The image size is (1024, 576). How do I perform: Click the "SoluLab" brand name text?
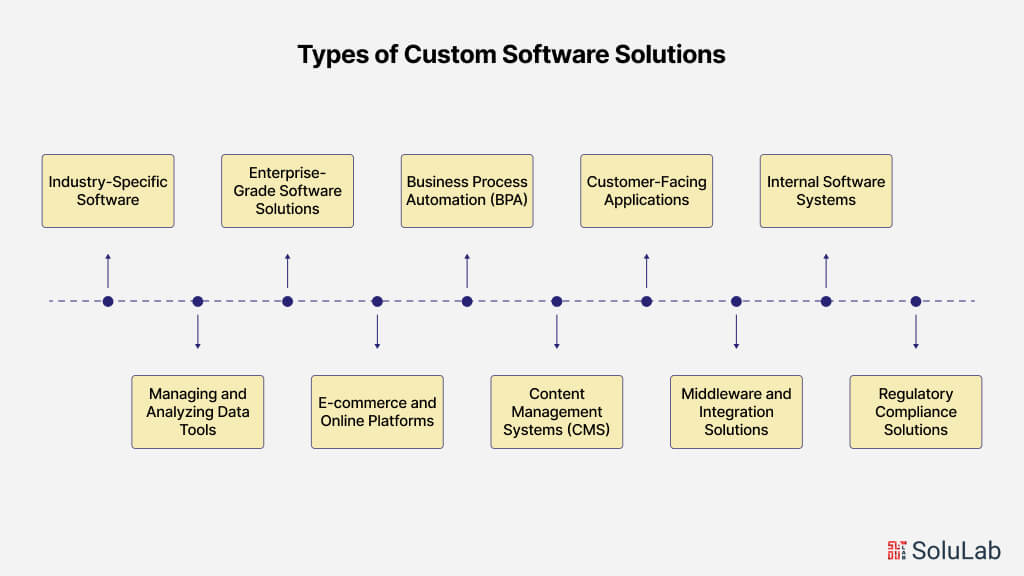click(956, 551)
